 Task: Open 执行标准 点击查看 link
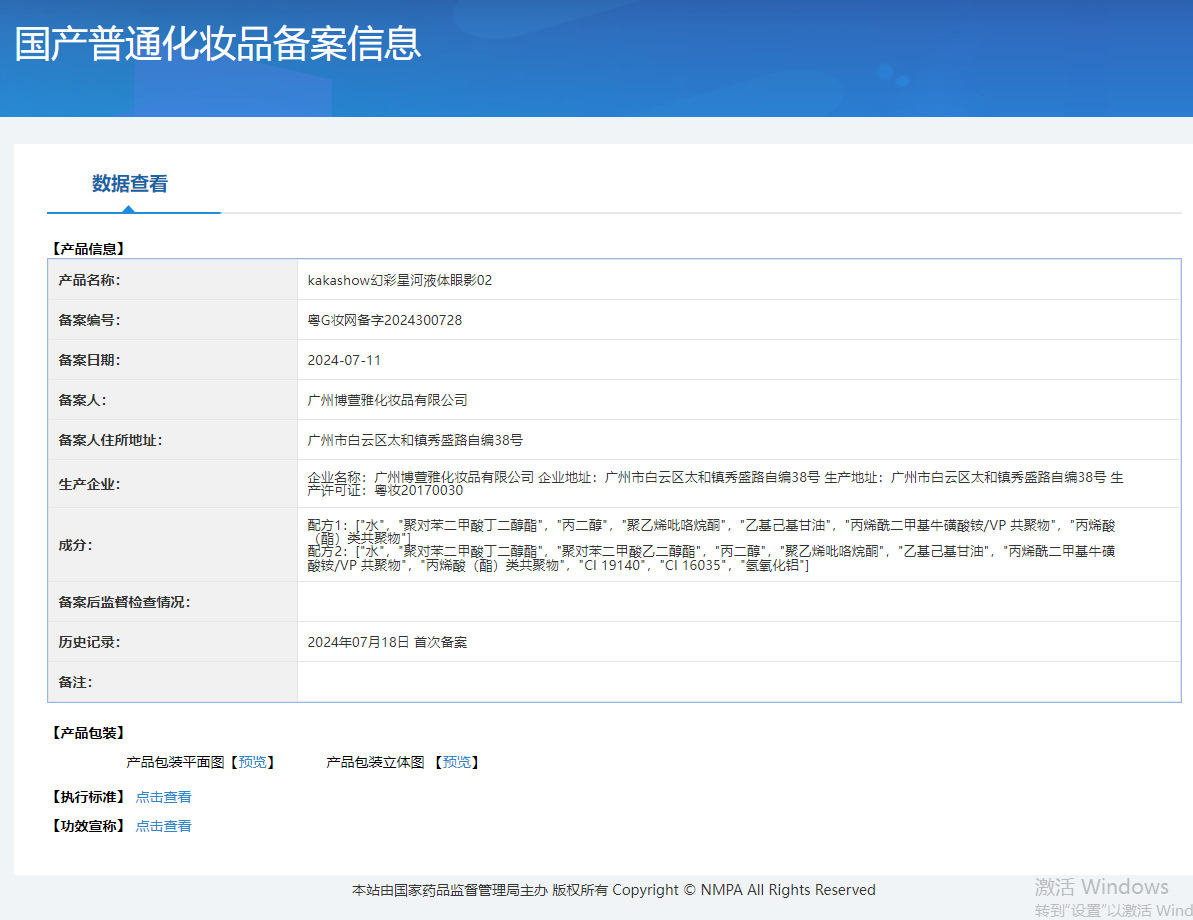(x=163, y=797)
